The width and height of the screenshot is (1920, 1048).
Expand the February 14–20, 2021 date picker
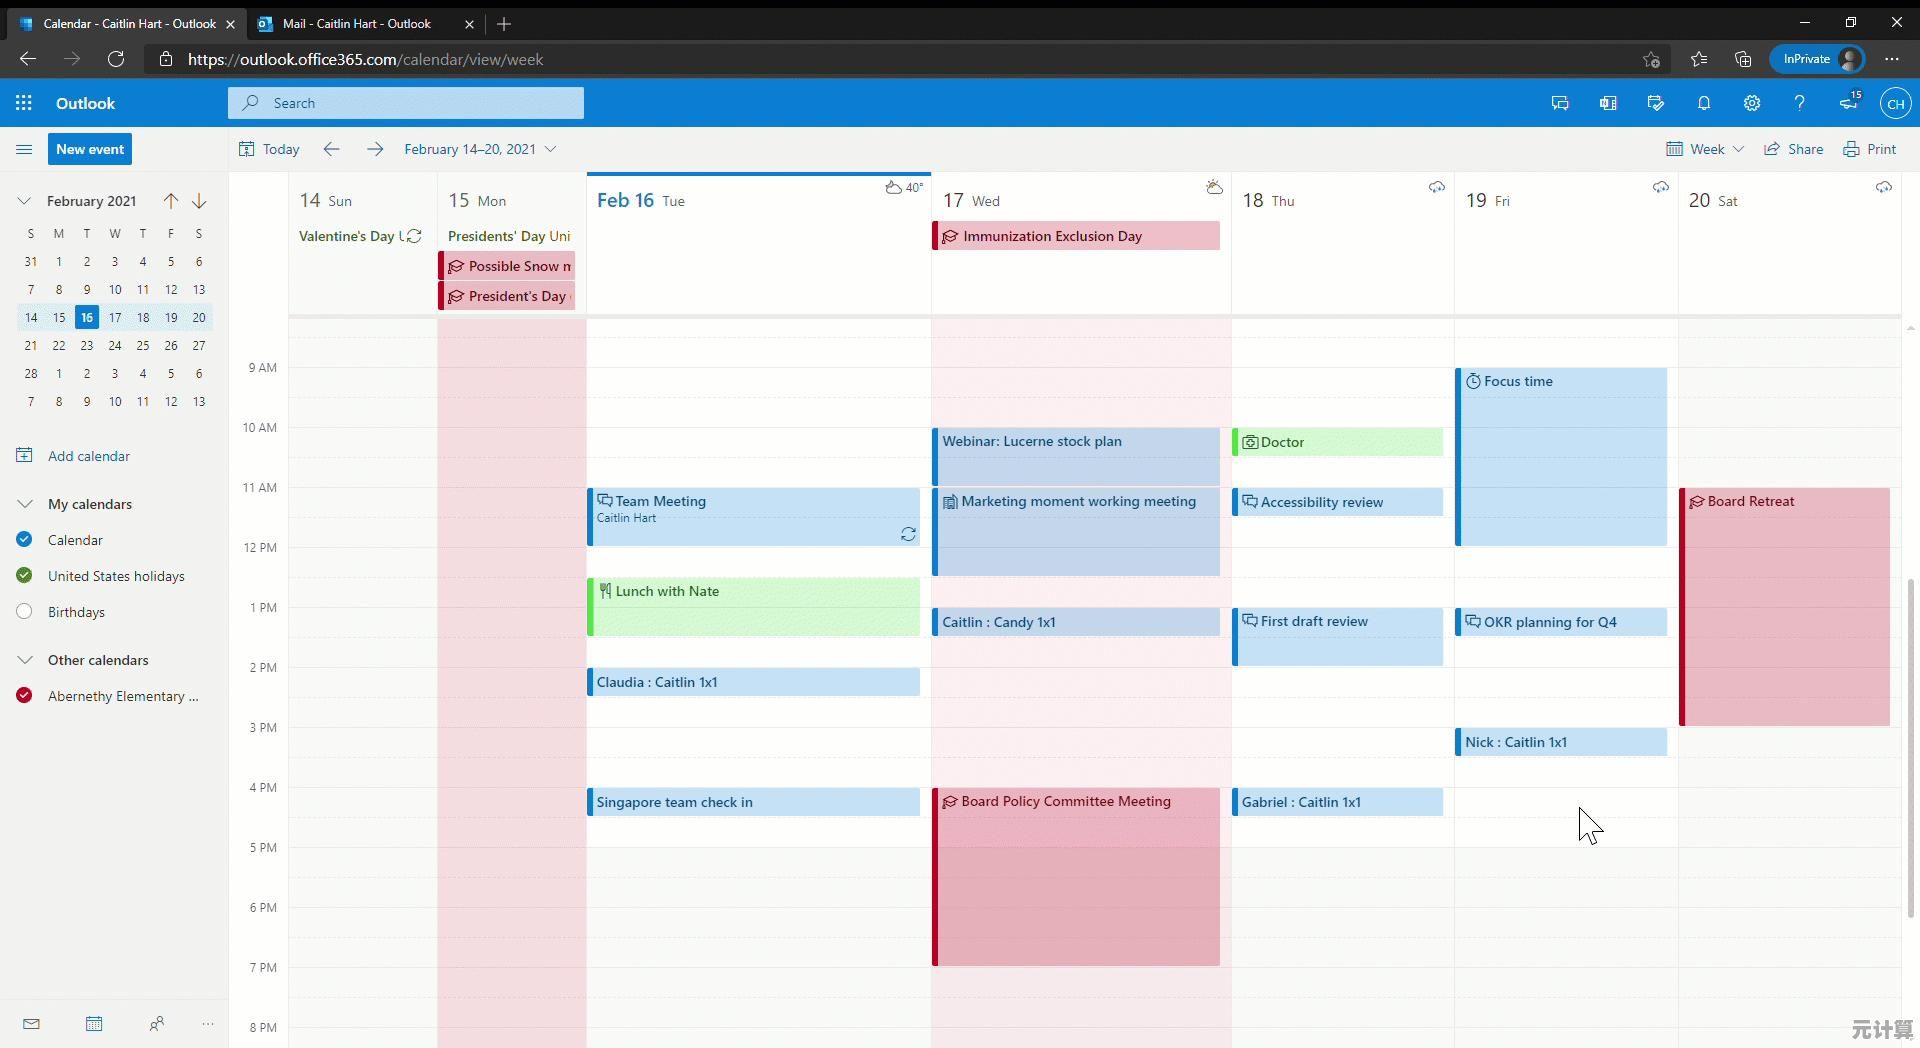[480, 149]
